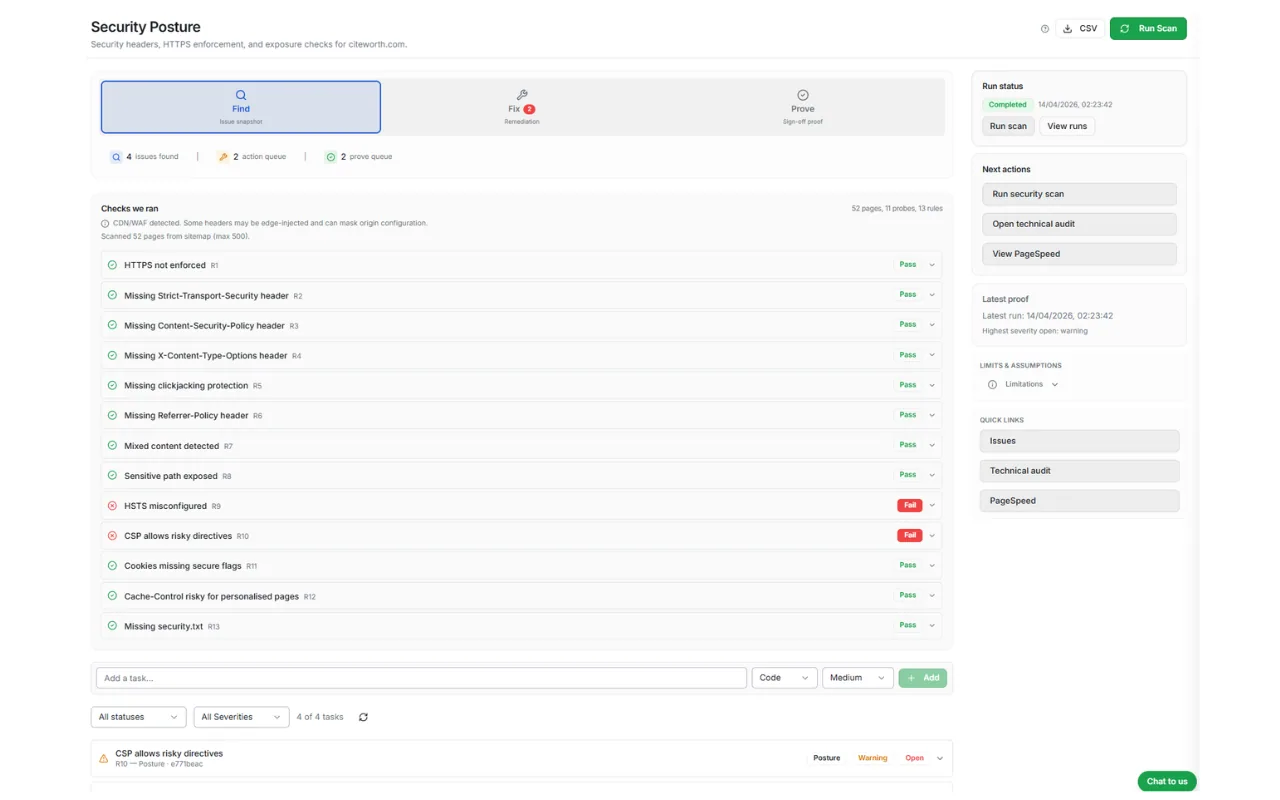Viewport: 1280px width, 800px height.
Task: Expand the HTTPS not enforced check row
Action: [x=932, y=265]
